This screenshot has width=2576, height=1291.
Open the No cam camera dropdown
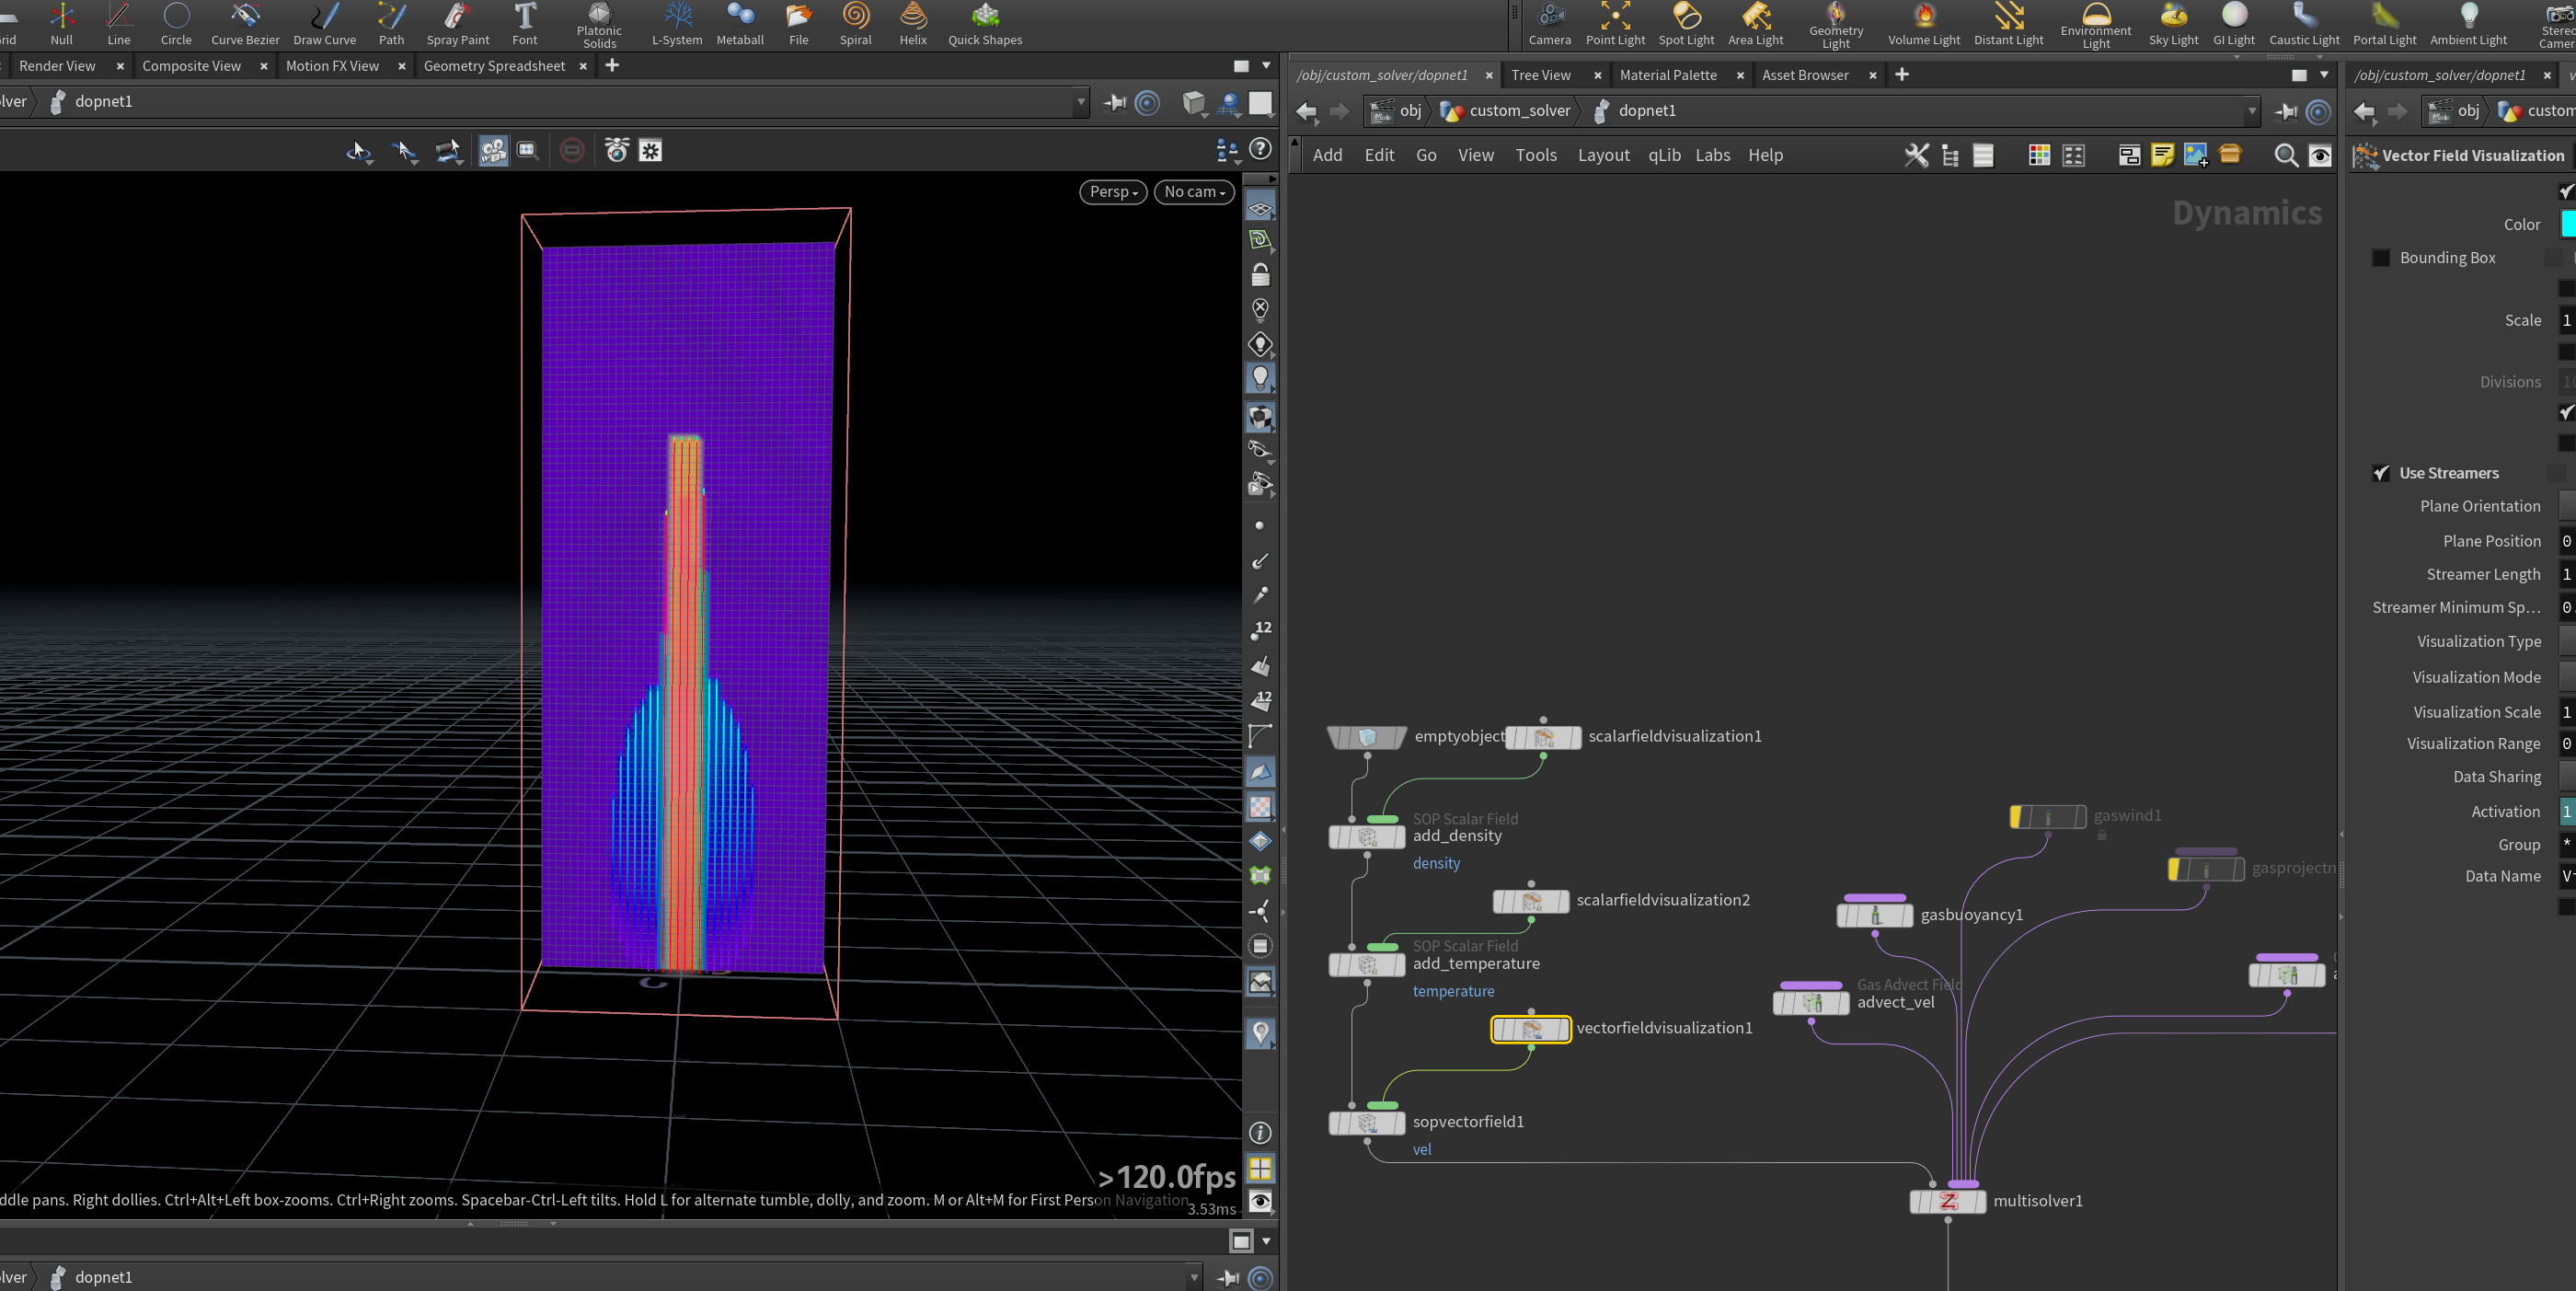pos(1194,192)
